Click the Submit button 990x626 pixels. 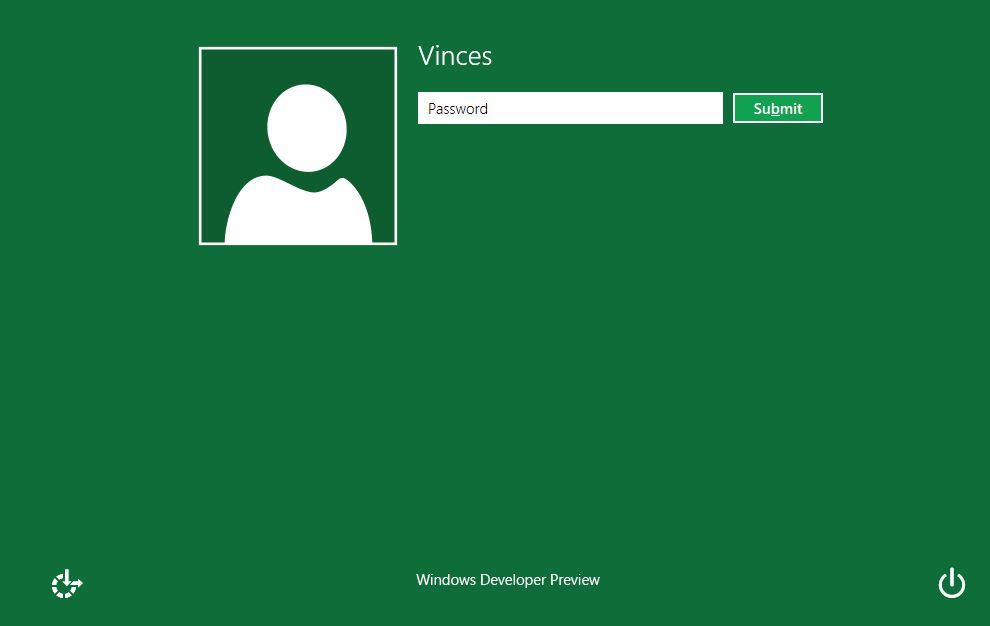pyautogui.click(x=778, y=108)
